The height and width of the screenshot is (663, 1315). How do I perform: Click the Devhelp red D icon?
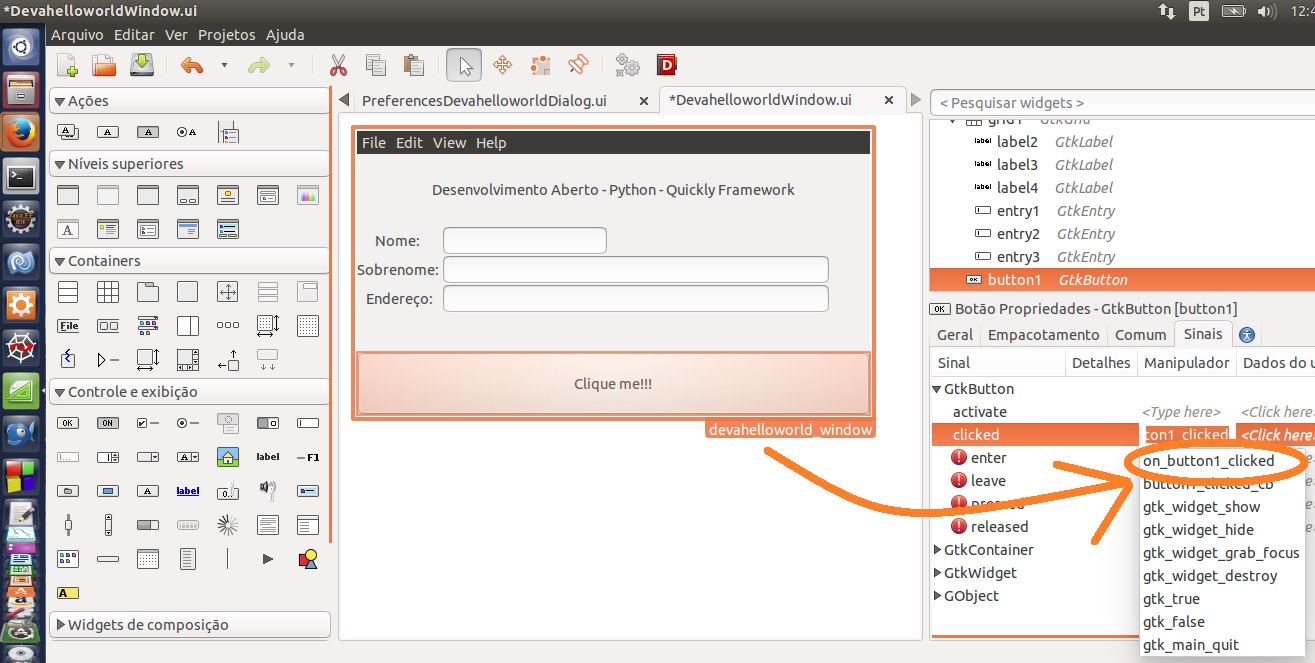(x=667, y=66)
